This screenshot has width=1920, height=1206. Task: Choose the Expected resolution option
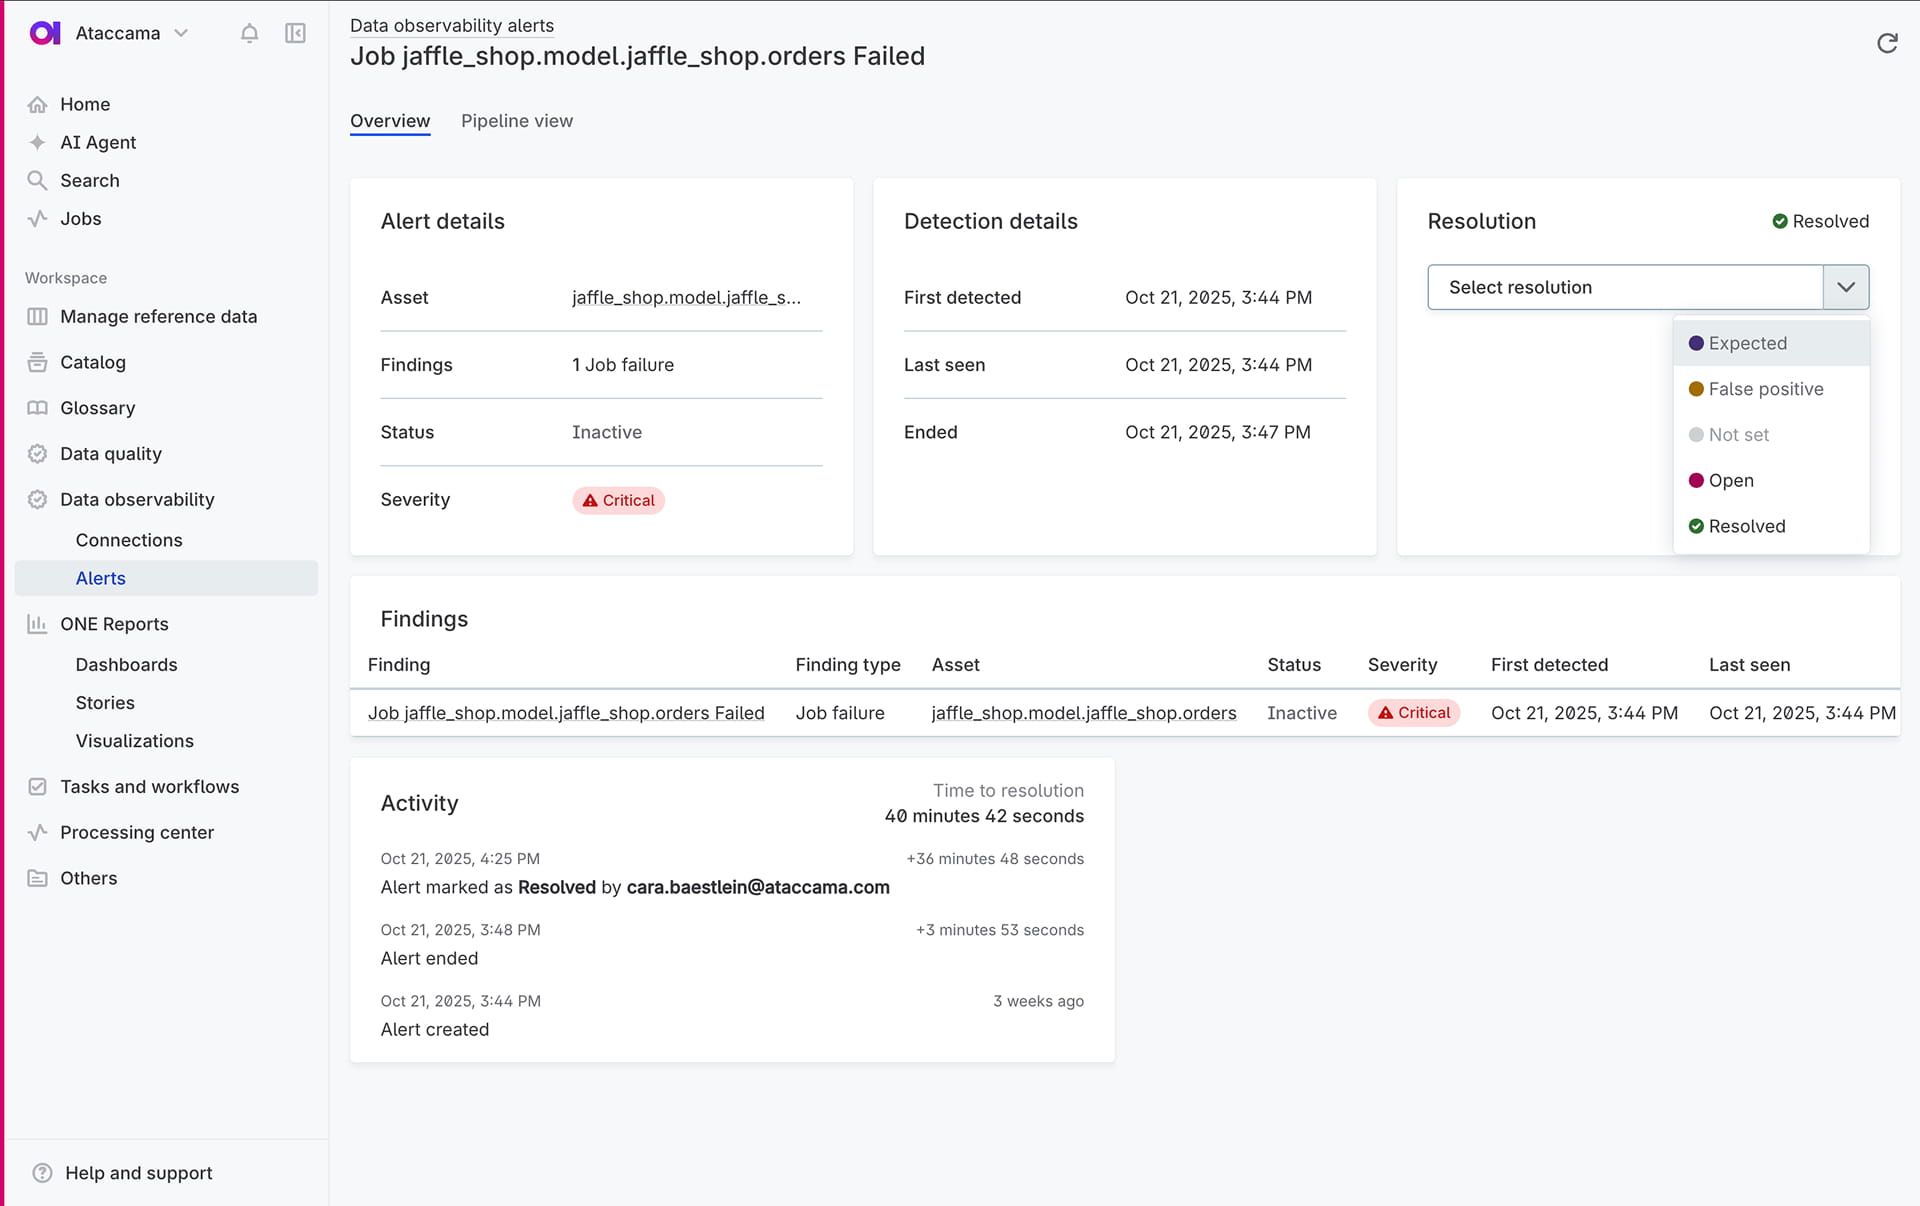click(x=1746, y=343)
